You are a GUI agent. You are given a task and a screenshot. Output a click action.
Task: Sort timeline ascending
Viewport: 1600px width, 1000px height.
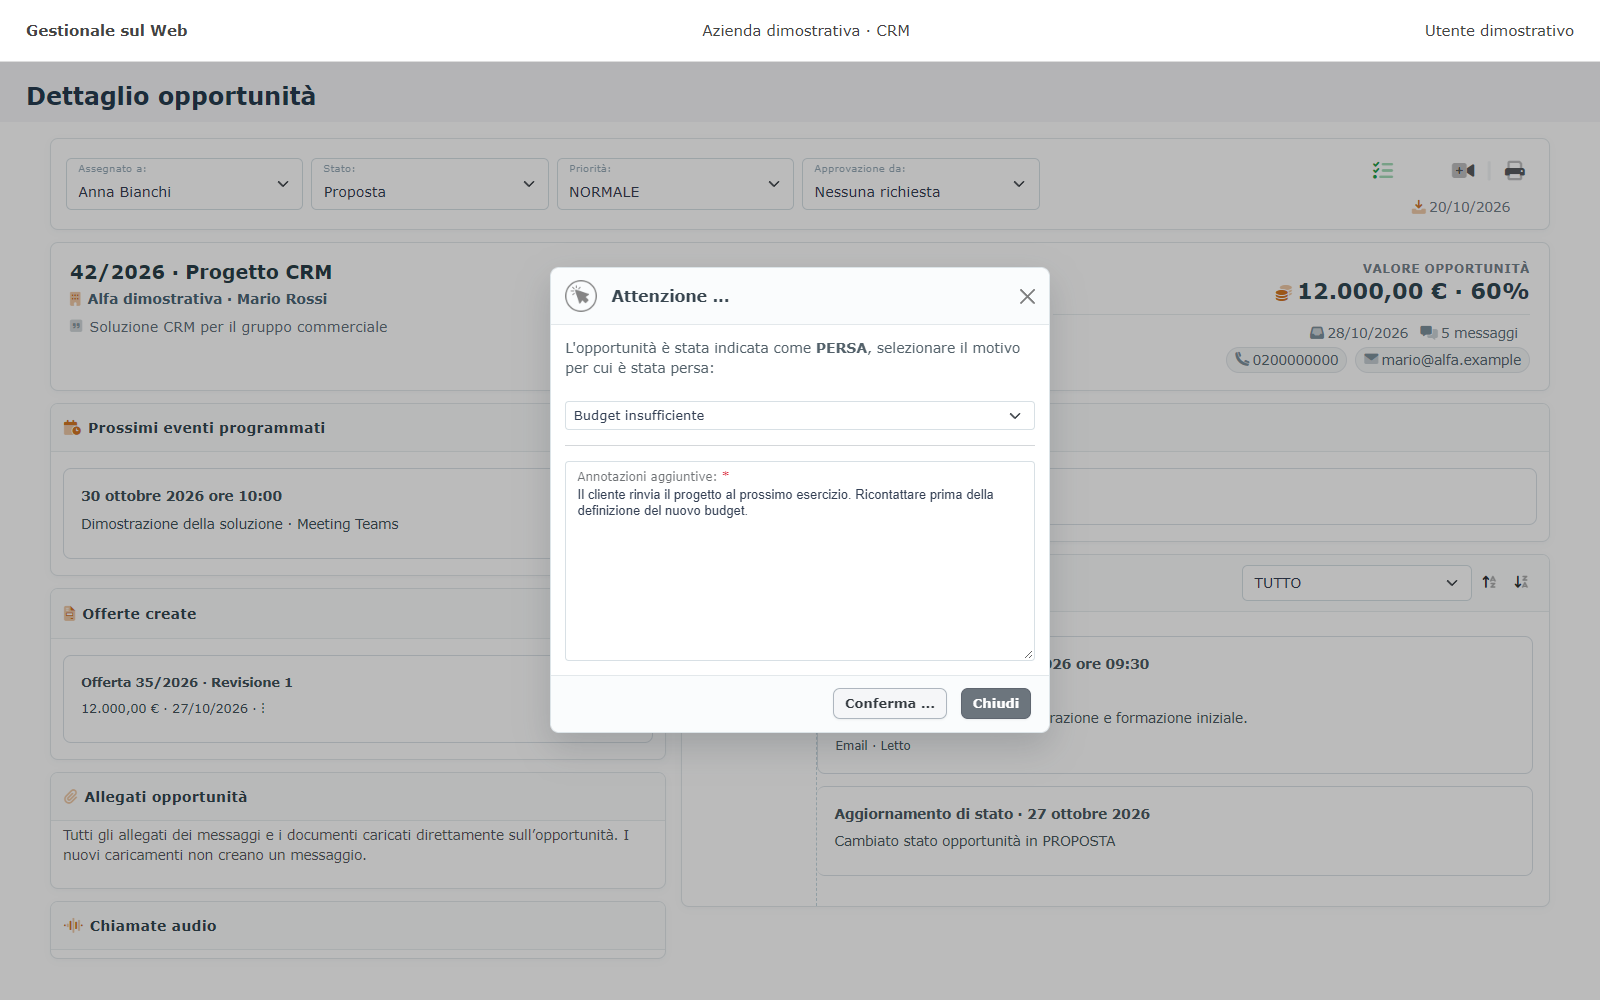click(1489, 582)
